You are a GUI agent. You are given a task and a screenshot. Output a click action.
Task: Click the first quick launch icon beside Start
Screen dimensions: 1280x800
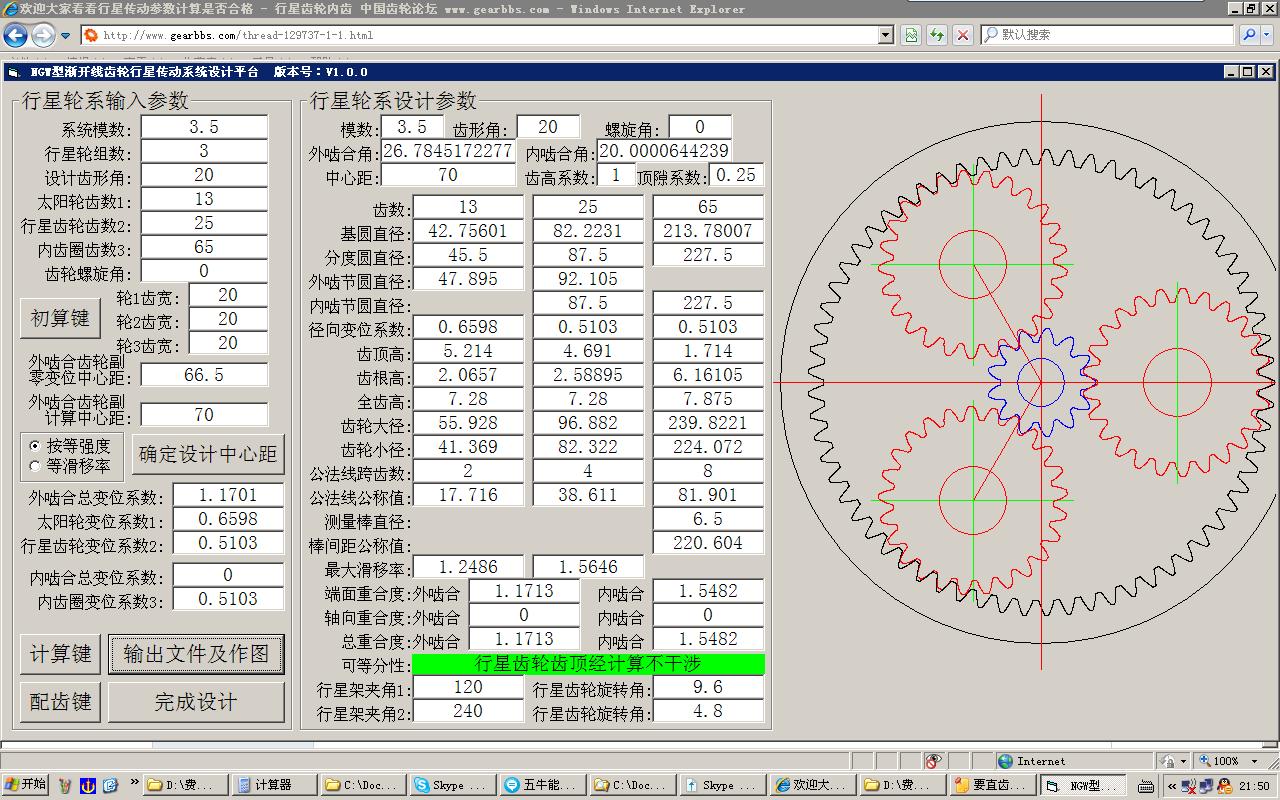tap(66, 785)
